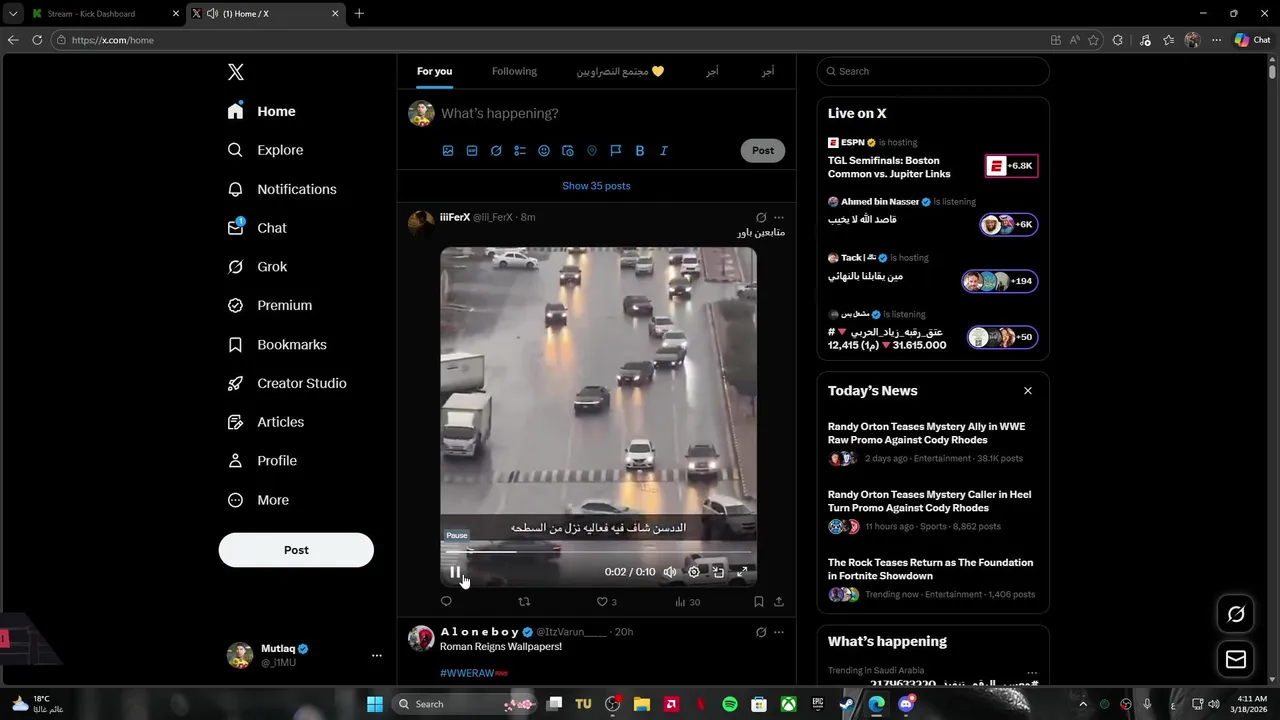The height and width of the screenshot is (720, 1280).
Task: Open Chat in left sidebar
Action: click(x=258, y=228)
